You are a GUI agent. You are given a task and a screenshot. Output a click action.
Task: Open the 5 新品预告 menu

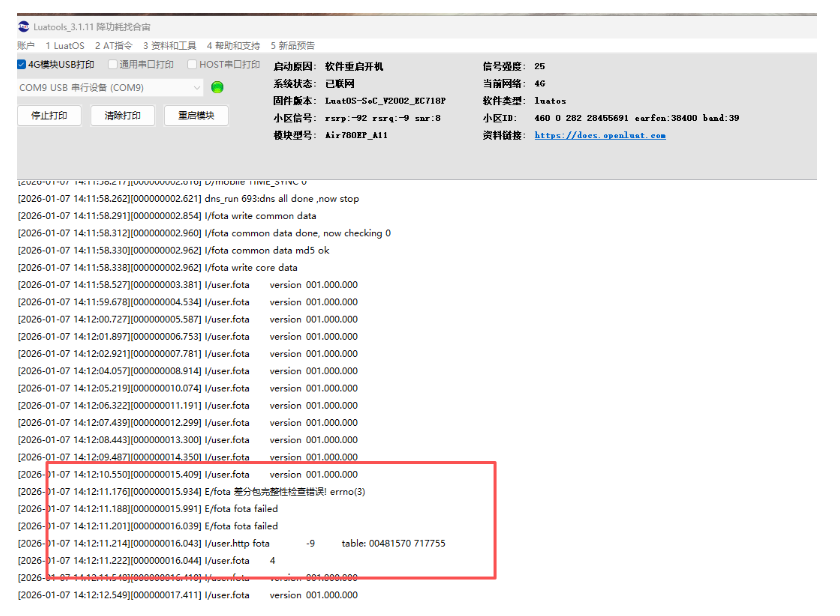[x=292, y=46]
